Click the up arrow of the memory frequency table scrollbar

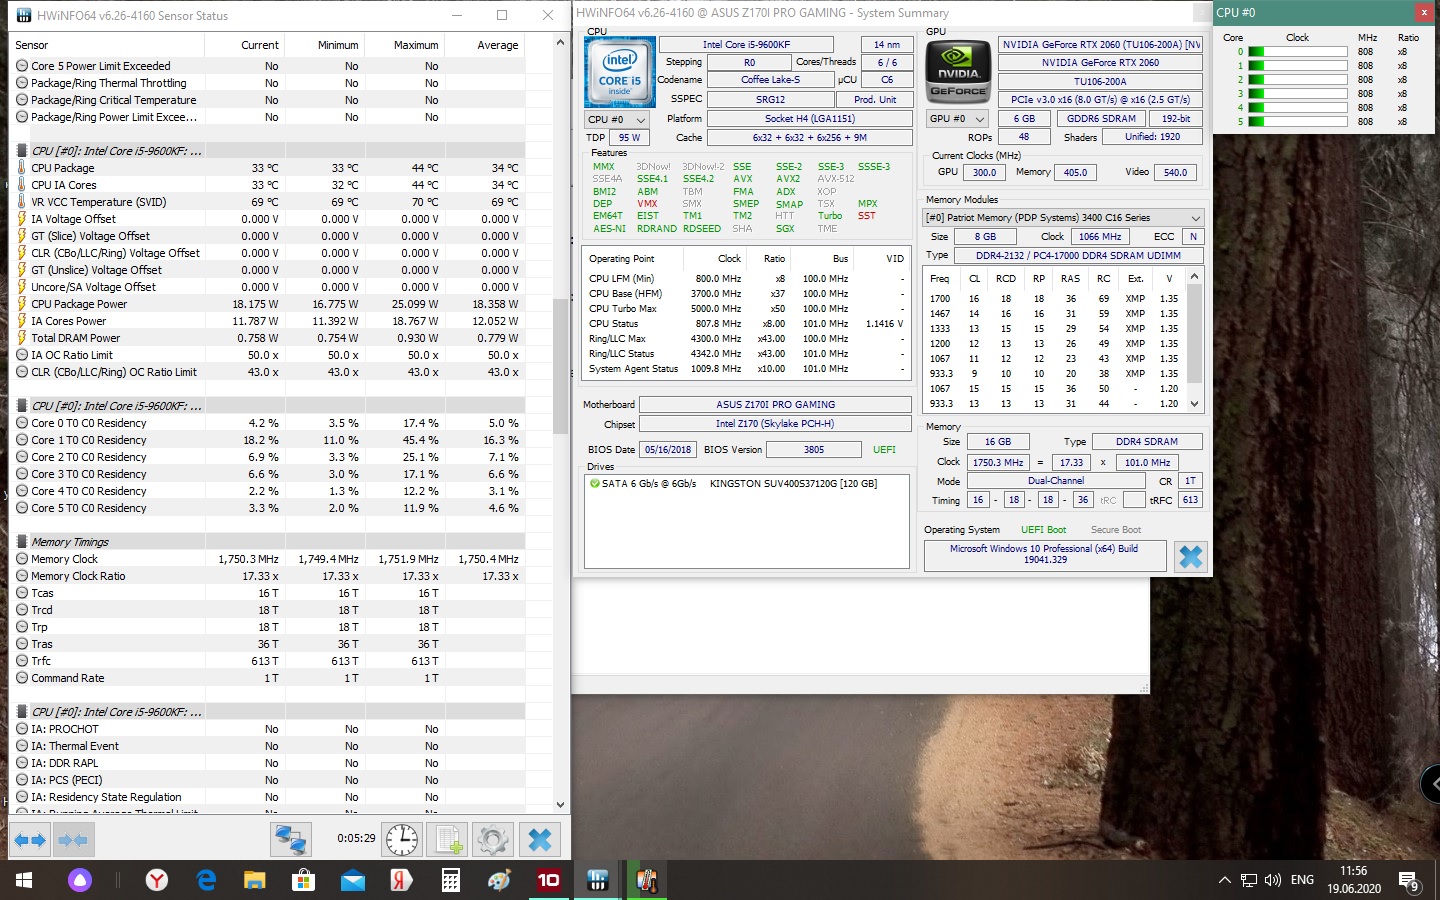tap(1194, 275)
